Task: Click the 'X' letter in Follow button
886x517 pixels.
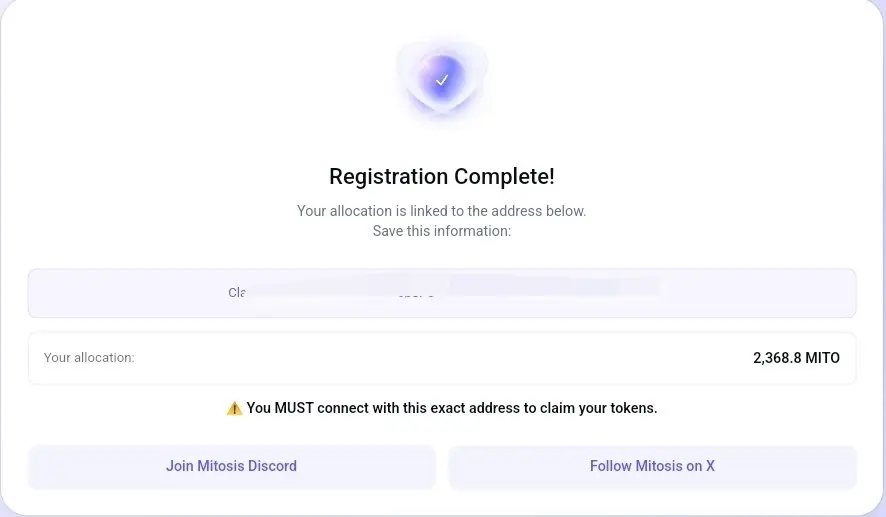Action: coord(710,466)
